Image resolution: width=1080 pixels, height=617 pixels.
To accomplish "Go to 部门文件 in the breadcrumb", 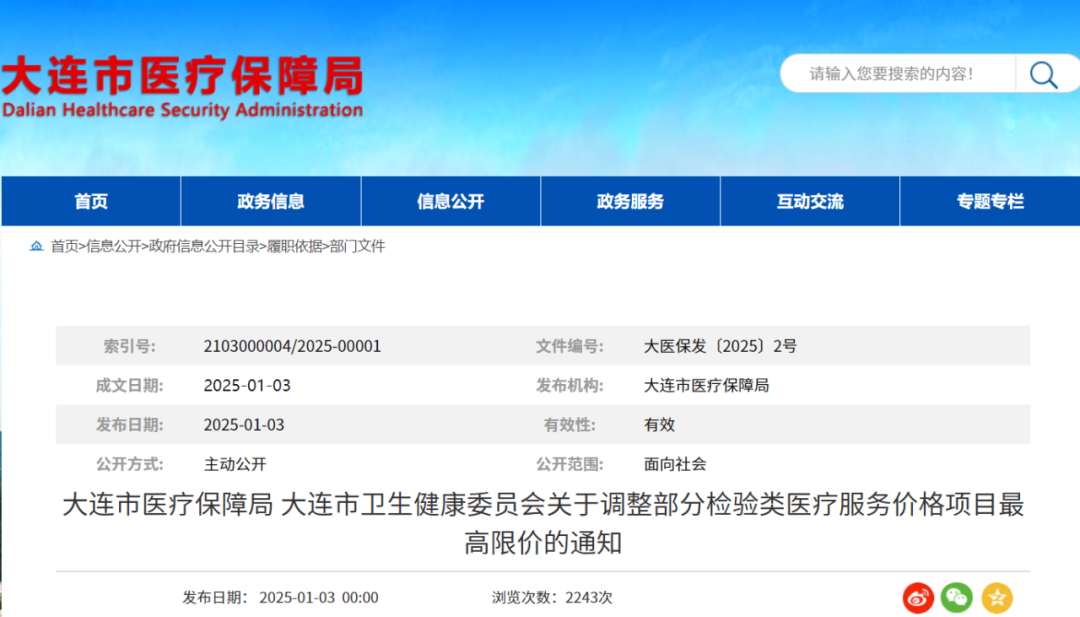I will (x=357, y=246).
